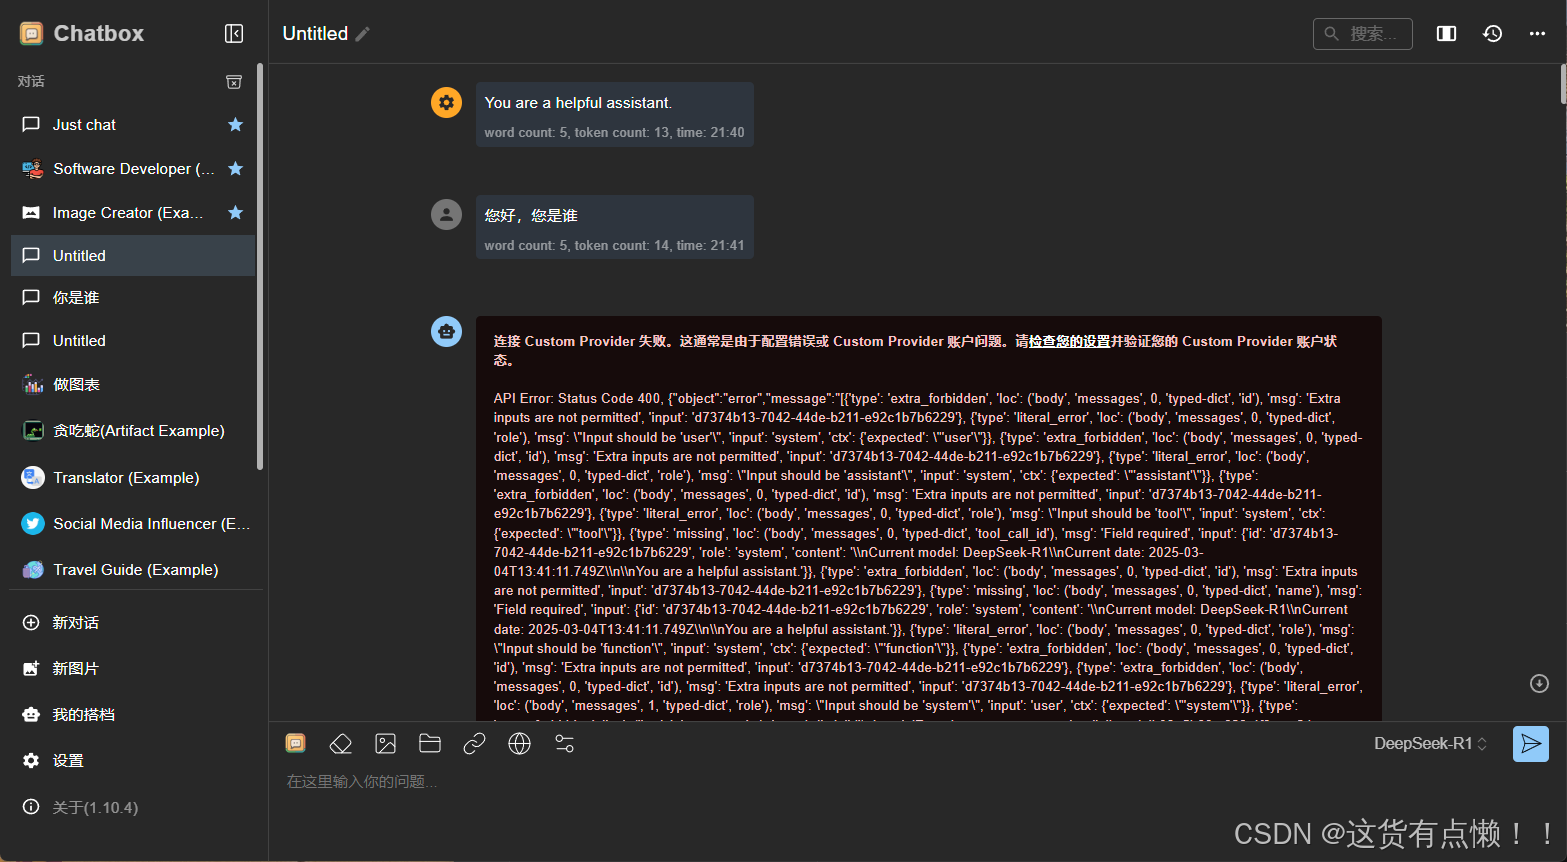Viewport: 1567px width, 862px height.
Task: Unstar the Just chat conversation
Action: click(x=235, y=125)
